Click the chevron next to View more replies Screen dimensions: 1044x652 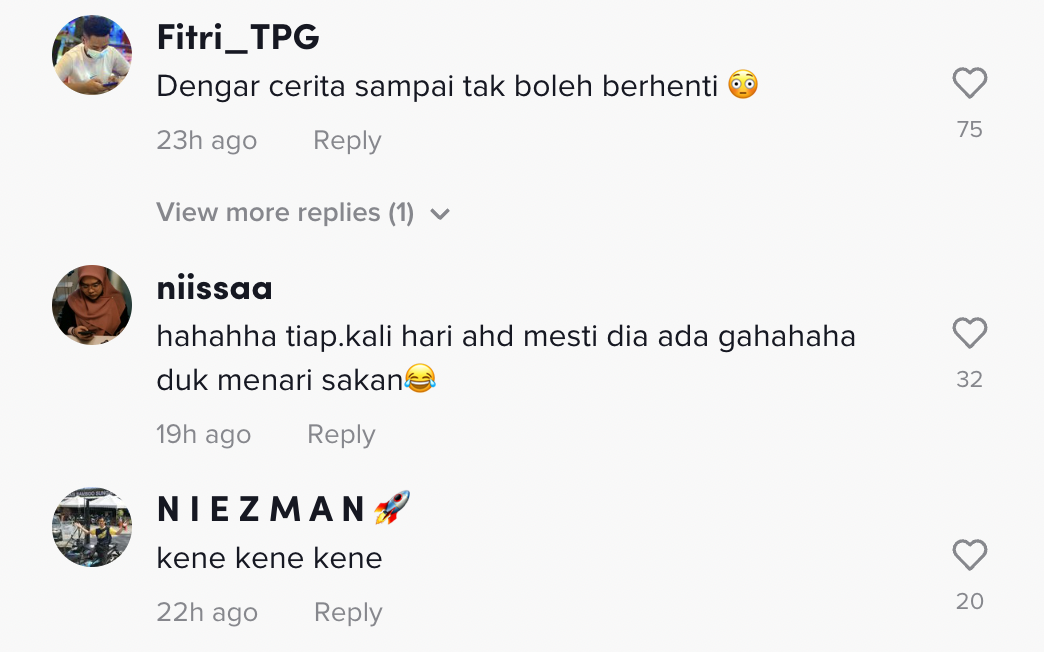tap(440, 214)
